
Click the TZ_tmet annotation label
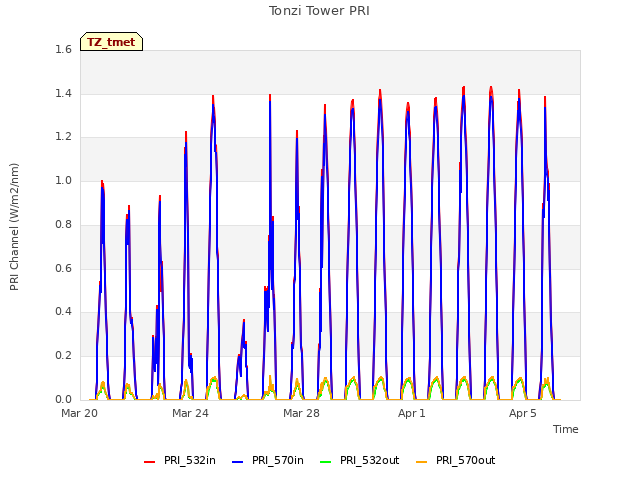pyautogui.click(x=111, y=42)
